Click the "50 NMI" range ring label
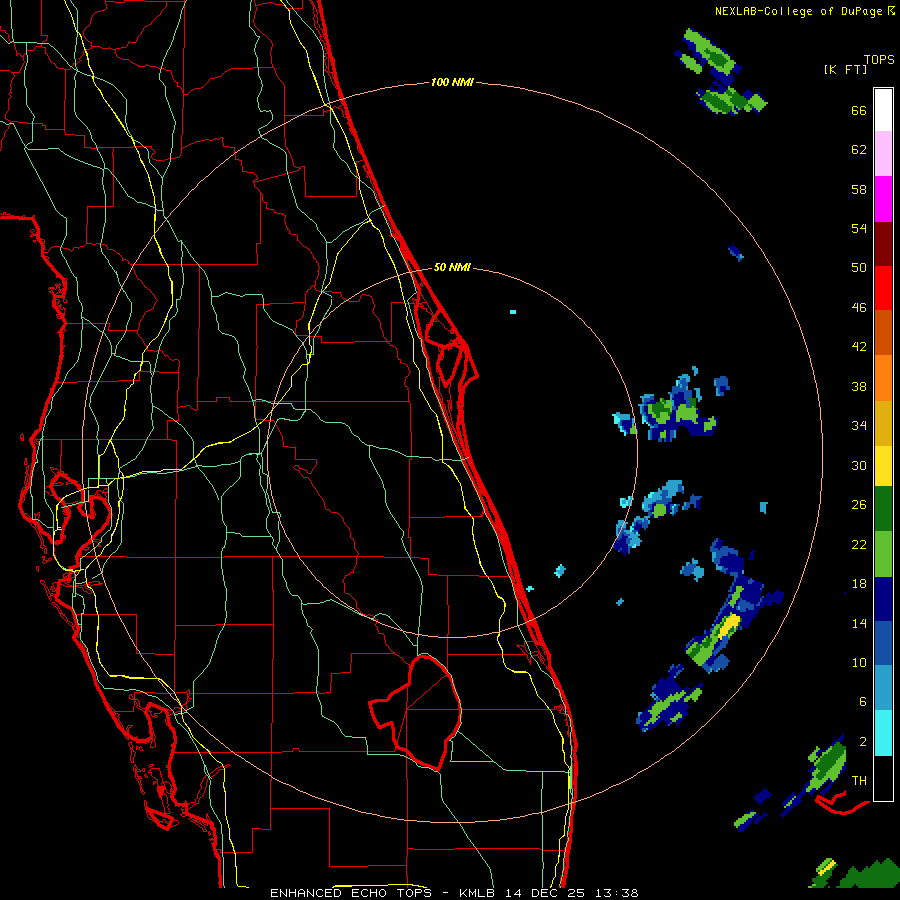Viewport: 900px width, 900px height. [452, 267]
